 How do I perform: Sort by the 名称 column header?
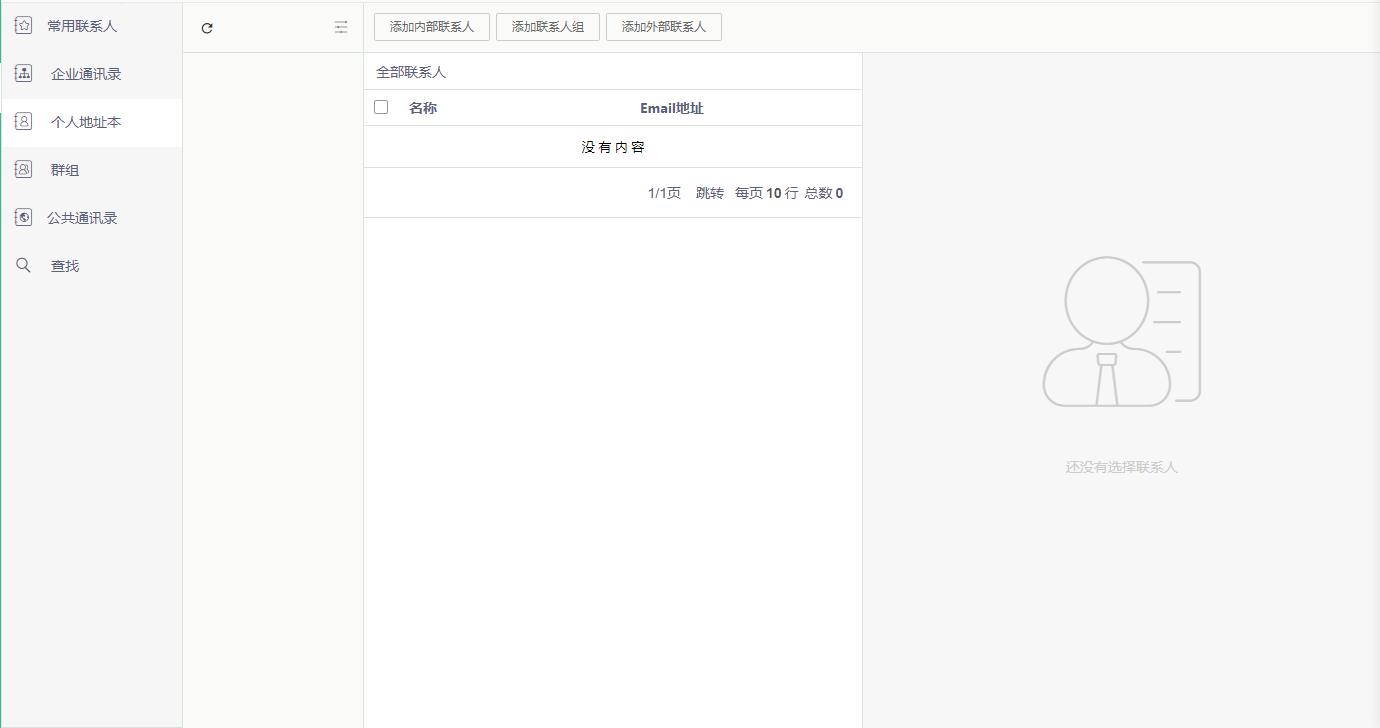[423, 108]
